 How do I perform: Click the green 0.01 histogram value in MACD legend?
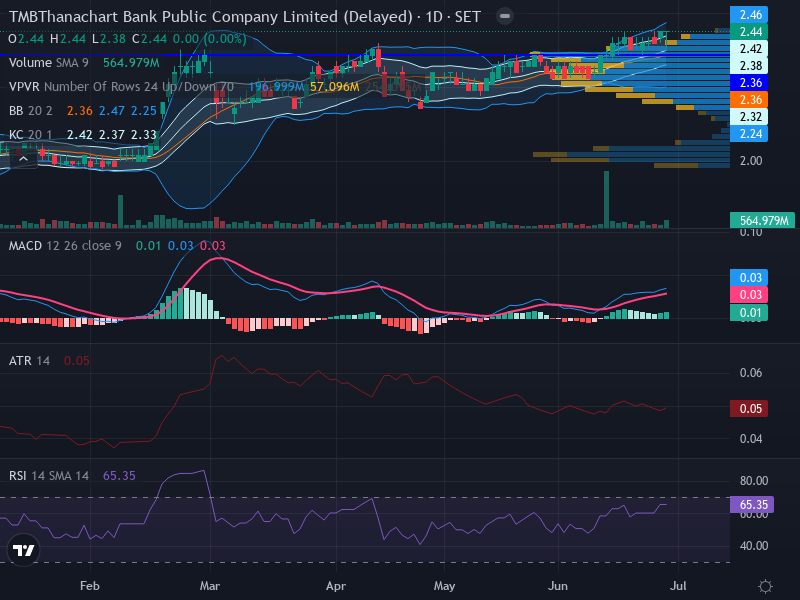click(x=148, y=246)
